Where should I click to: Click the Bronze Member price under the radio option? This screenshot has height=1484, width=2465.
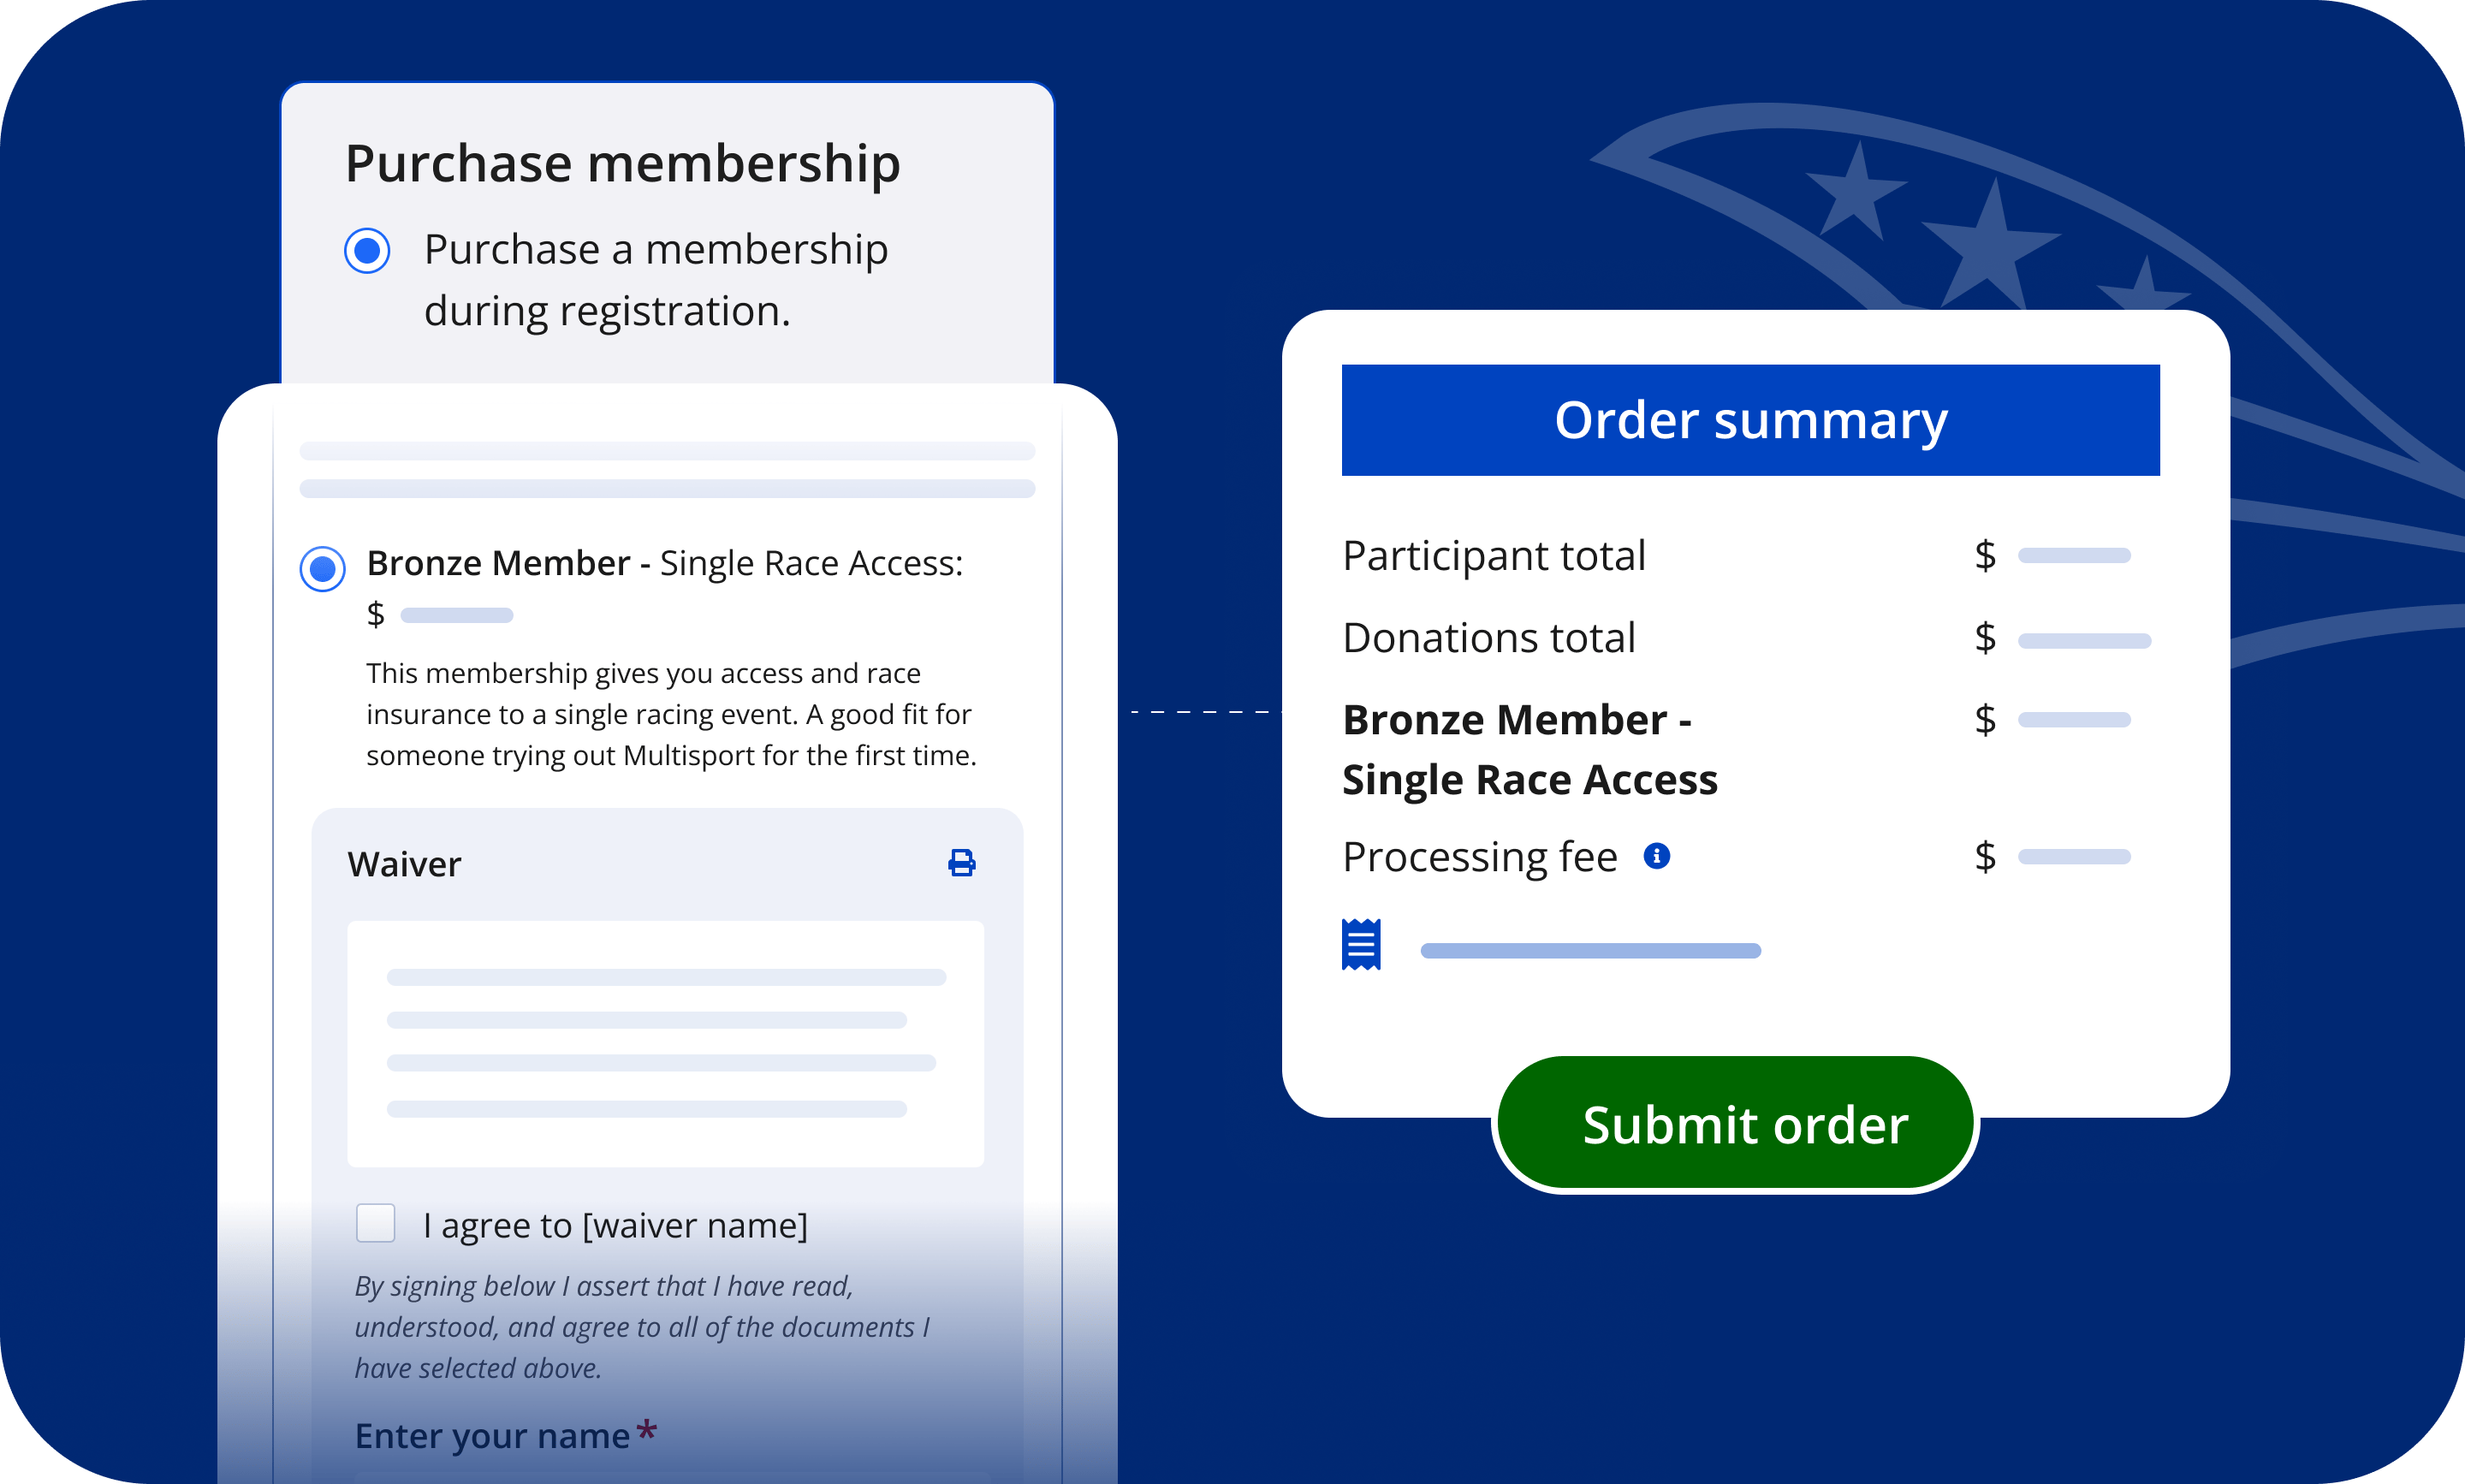pyautogui.click(x=456, y=615)
